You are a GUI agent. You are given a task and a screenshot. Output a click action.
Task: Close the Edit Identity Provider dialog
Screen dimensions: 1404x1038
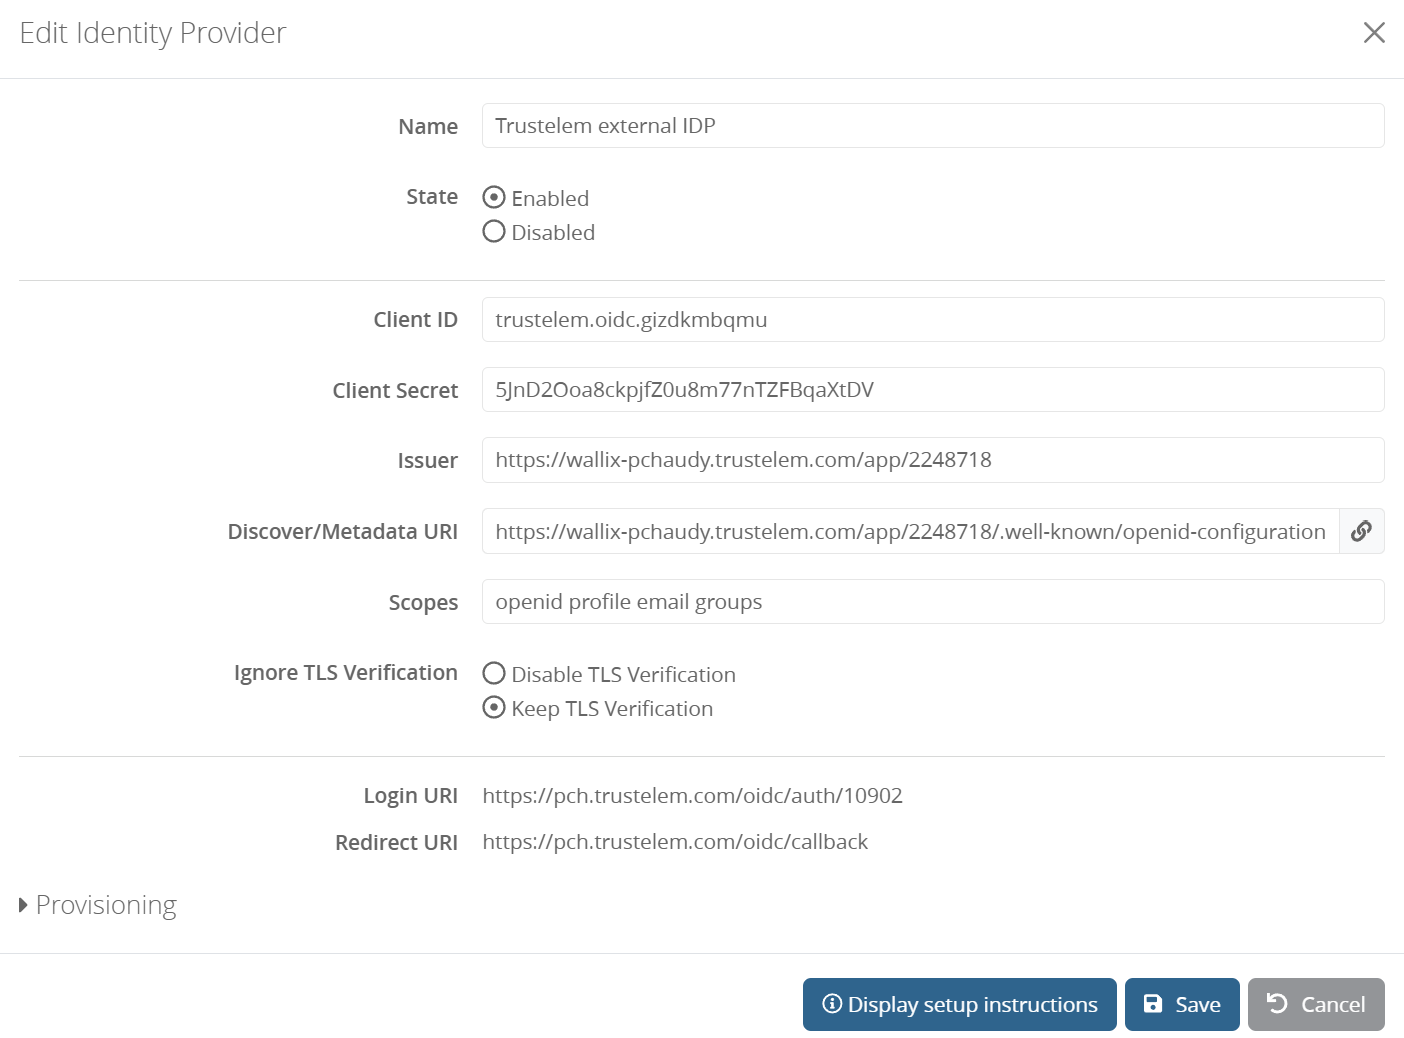1374,33
